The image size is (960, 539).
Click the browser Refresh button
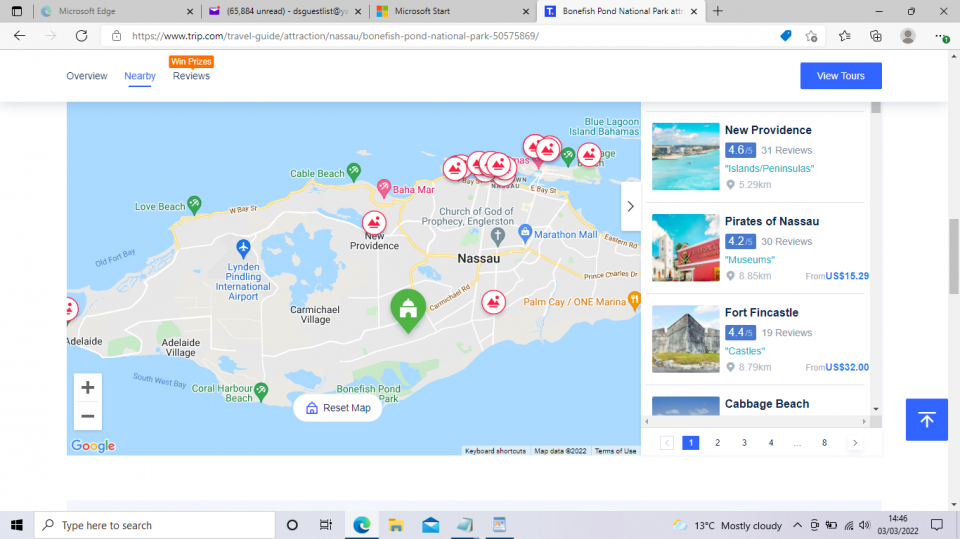pos(81,36)
